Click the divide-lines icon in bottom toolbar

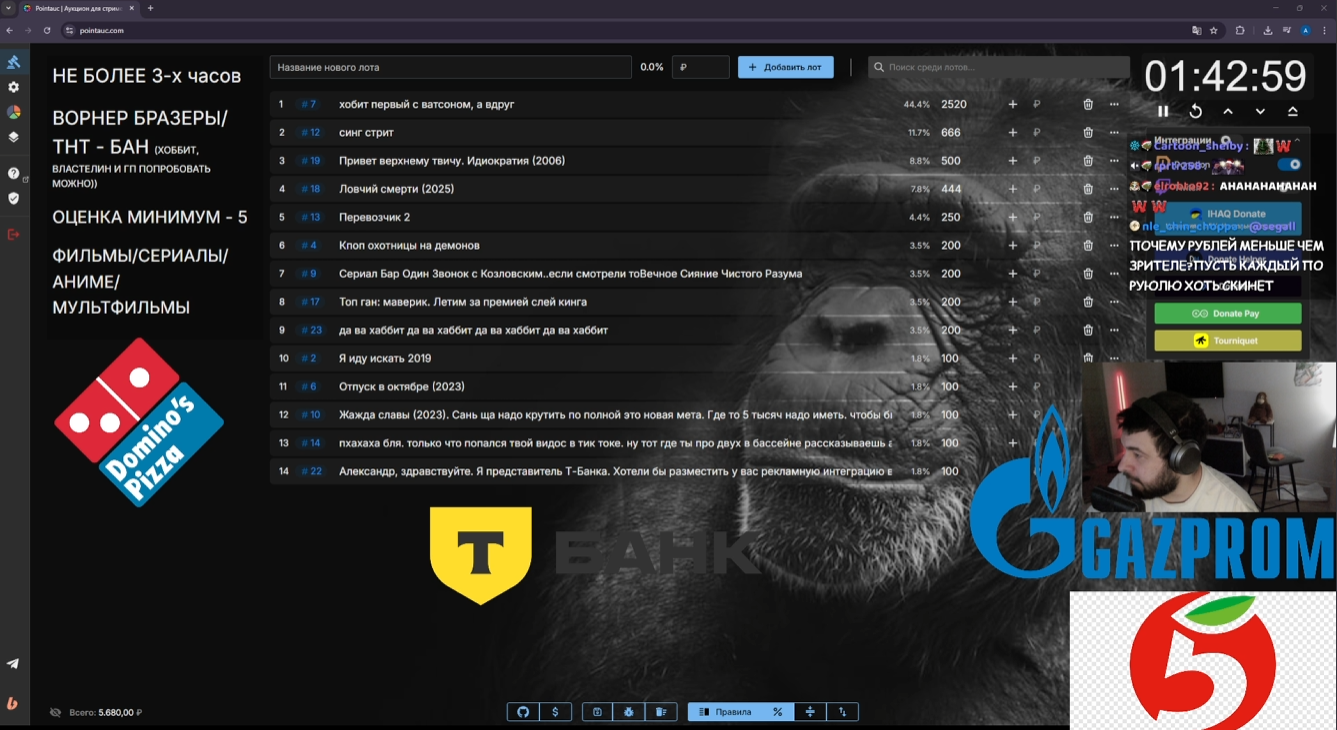pyautogui.click(x=810, y=712)
